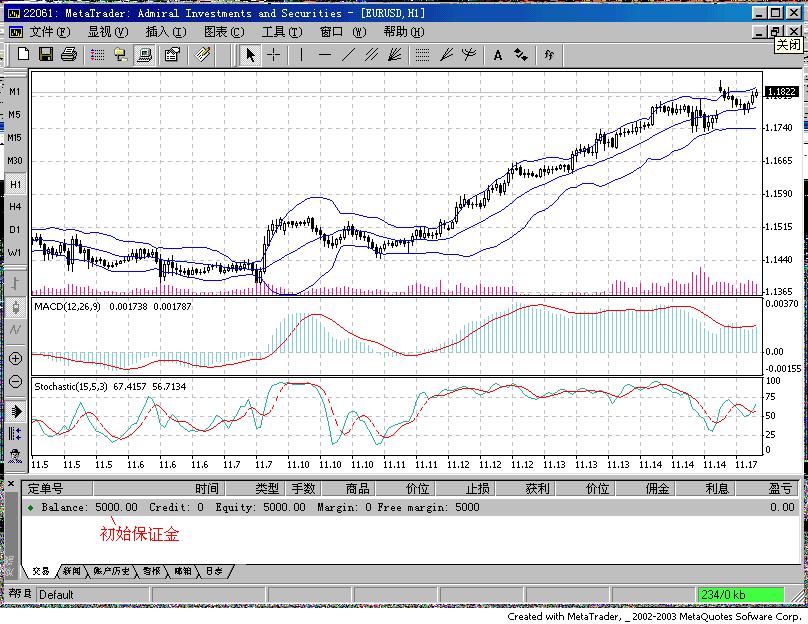Open the 图表 (Chart) menu
This screenshot has height=624, width=808.
223,32
